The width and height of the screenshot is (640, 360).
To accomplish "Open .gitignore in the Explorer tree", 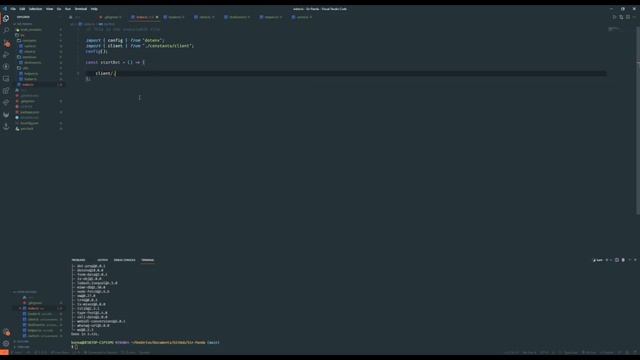I will tap(28, 101).
